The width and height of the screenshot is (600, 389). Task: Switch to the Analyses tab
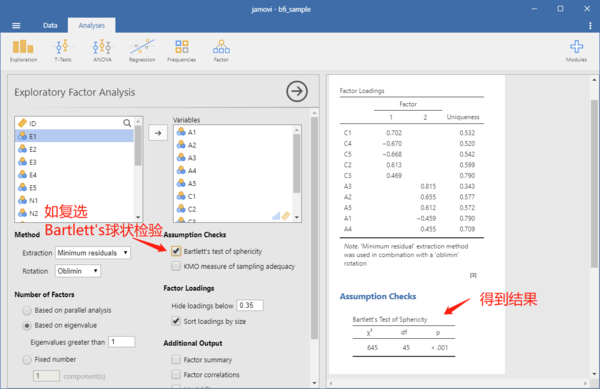pos(91,25)
